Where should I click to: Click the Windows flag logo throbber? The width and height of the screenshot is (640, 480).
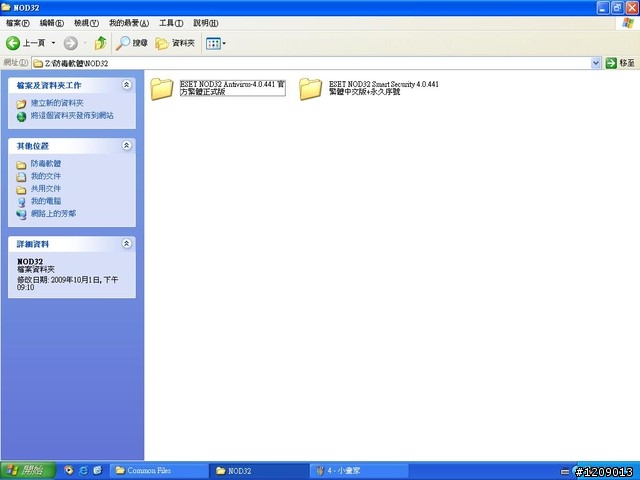tap(628, 23)
